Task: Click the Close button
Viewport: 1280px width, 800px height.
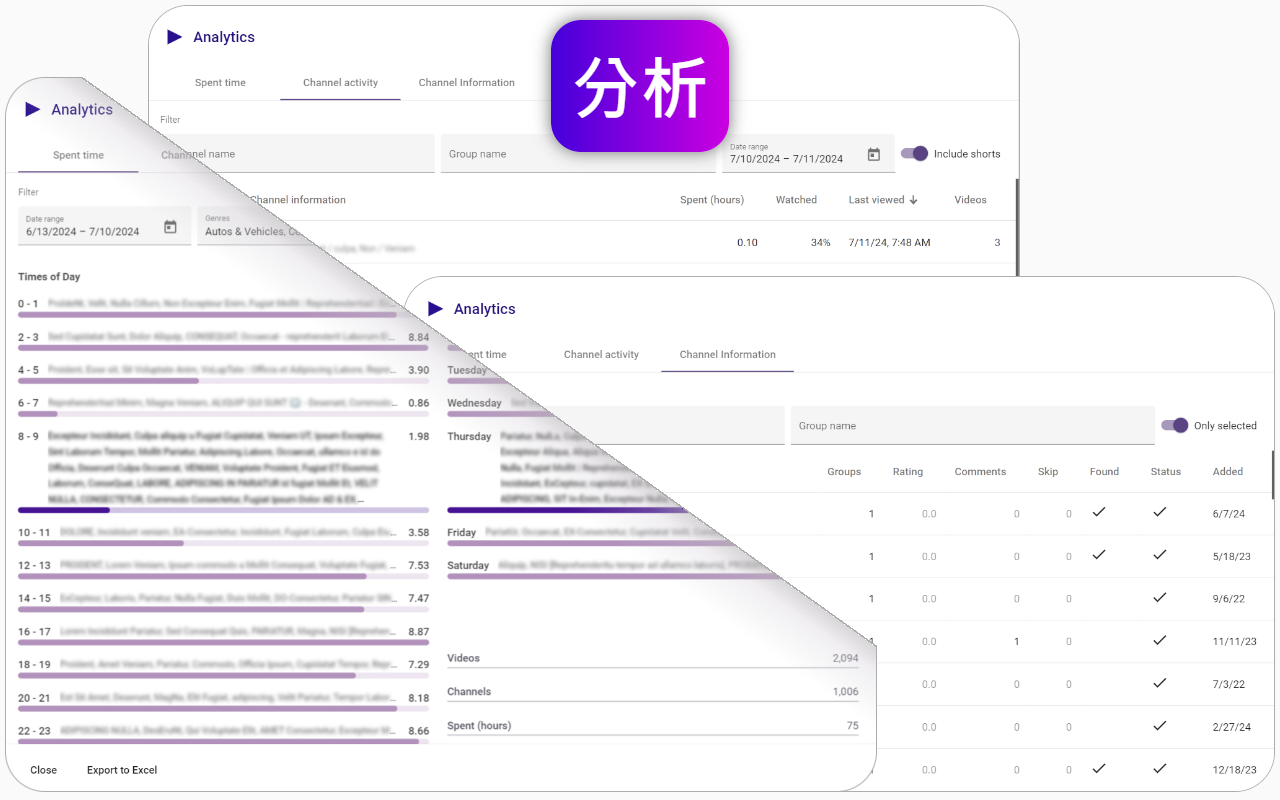Action: coord(44,770)
